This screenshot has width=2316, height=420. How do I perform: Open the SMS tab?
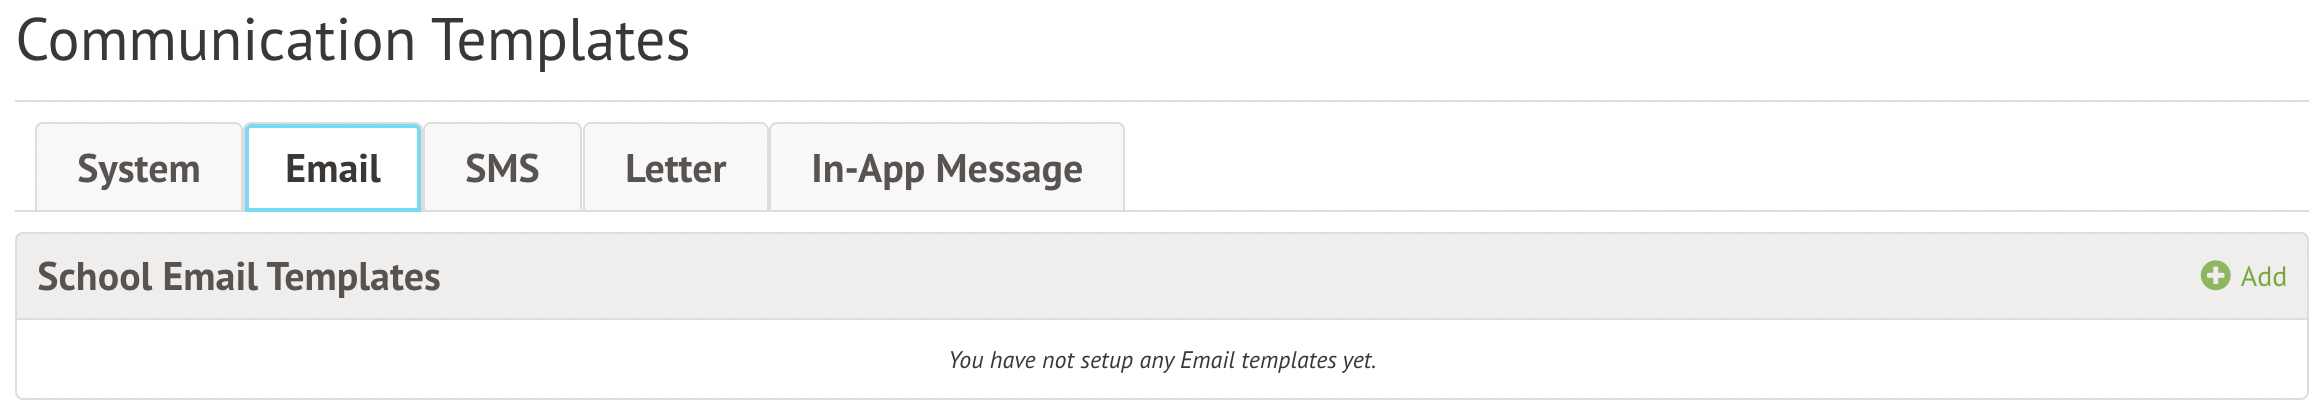click(x=502, y=169)
